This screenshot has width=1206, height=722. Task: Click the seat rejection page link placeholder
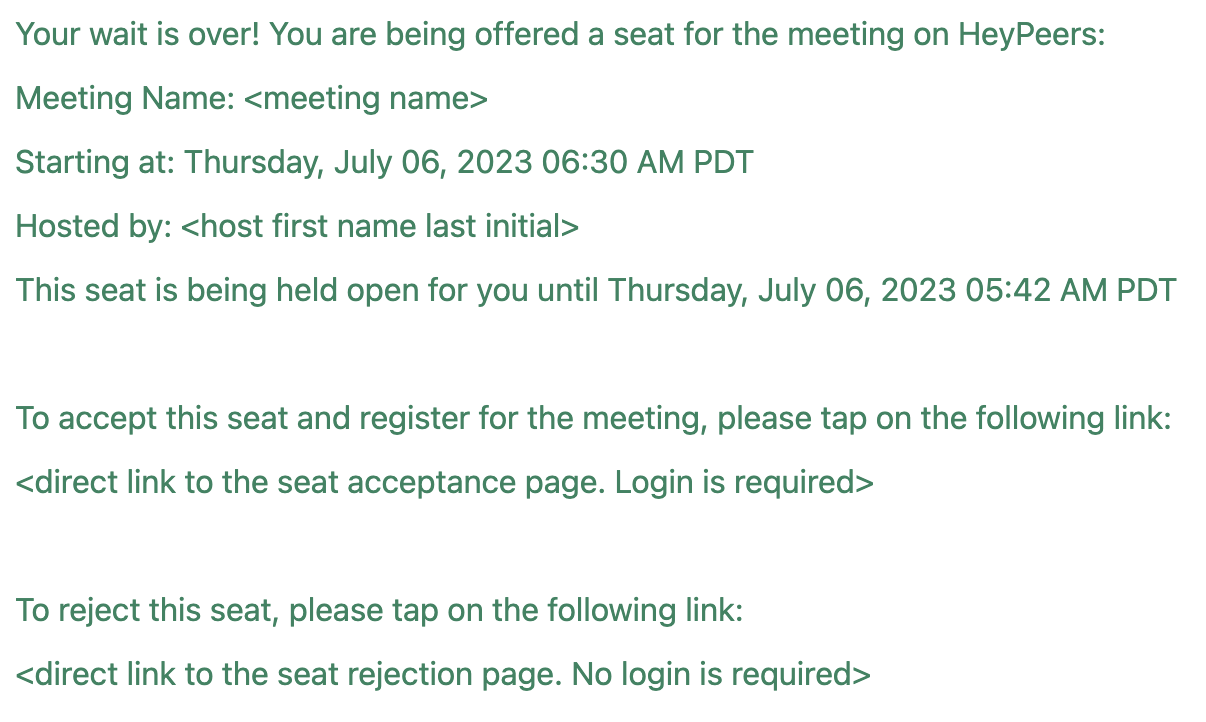click(x=443, y=674)
